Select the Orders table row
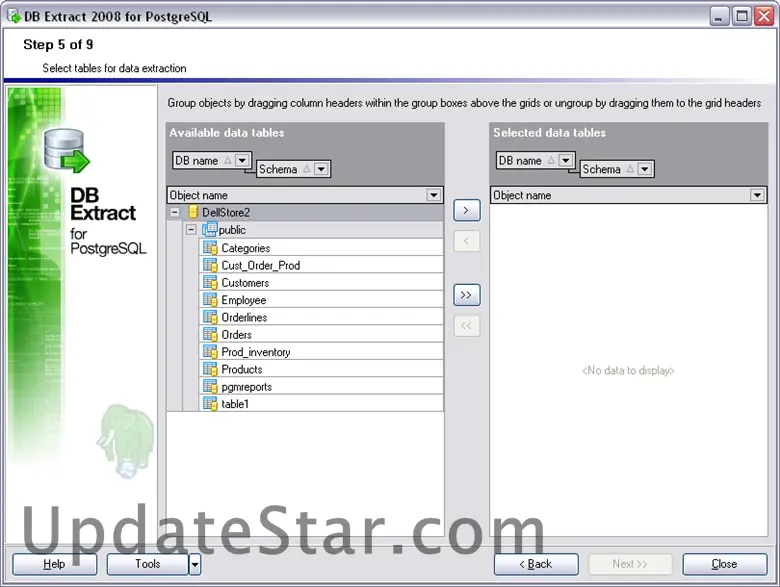The width and height of the screenshot is (780, 587). click(x=321, y=334)
